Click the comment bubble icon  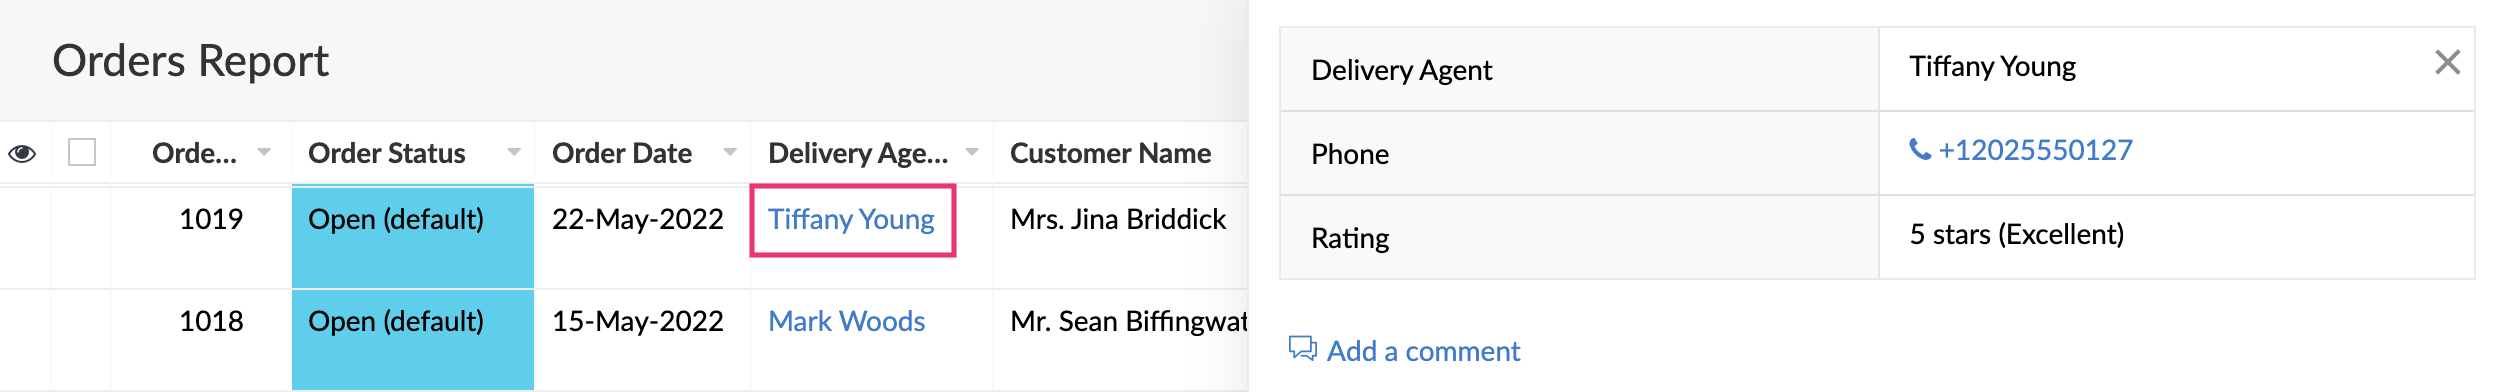click(x=1303, y=349)
